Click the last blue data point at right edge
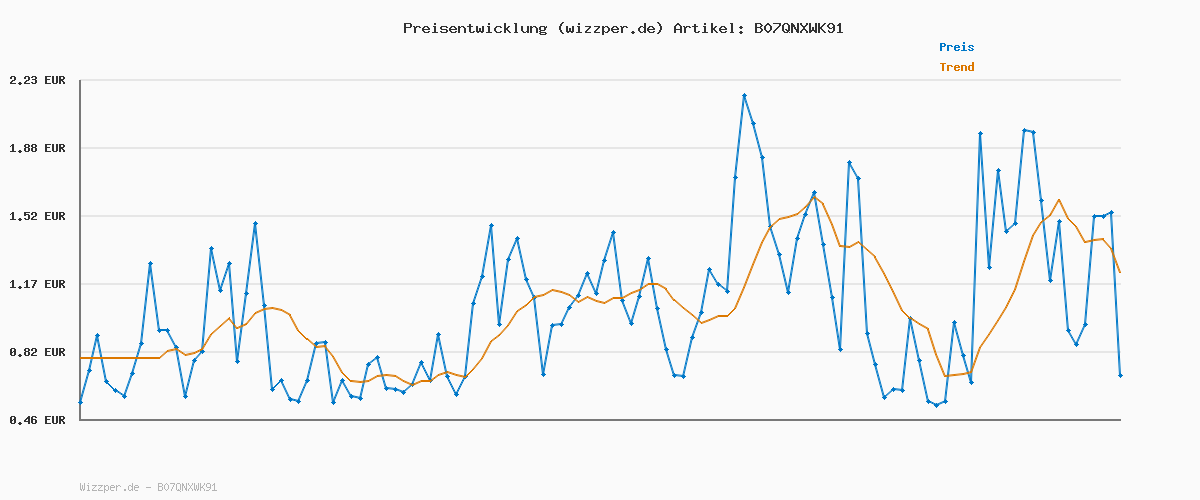Viewport: 1200px width, 500px height. click(x=1120, y=375)
